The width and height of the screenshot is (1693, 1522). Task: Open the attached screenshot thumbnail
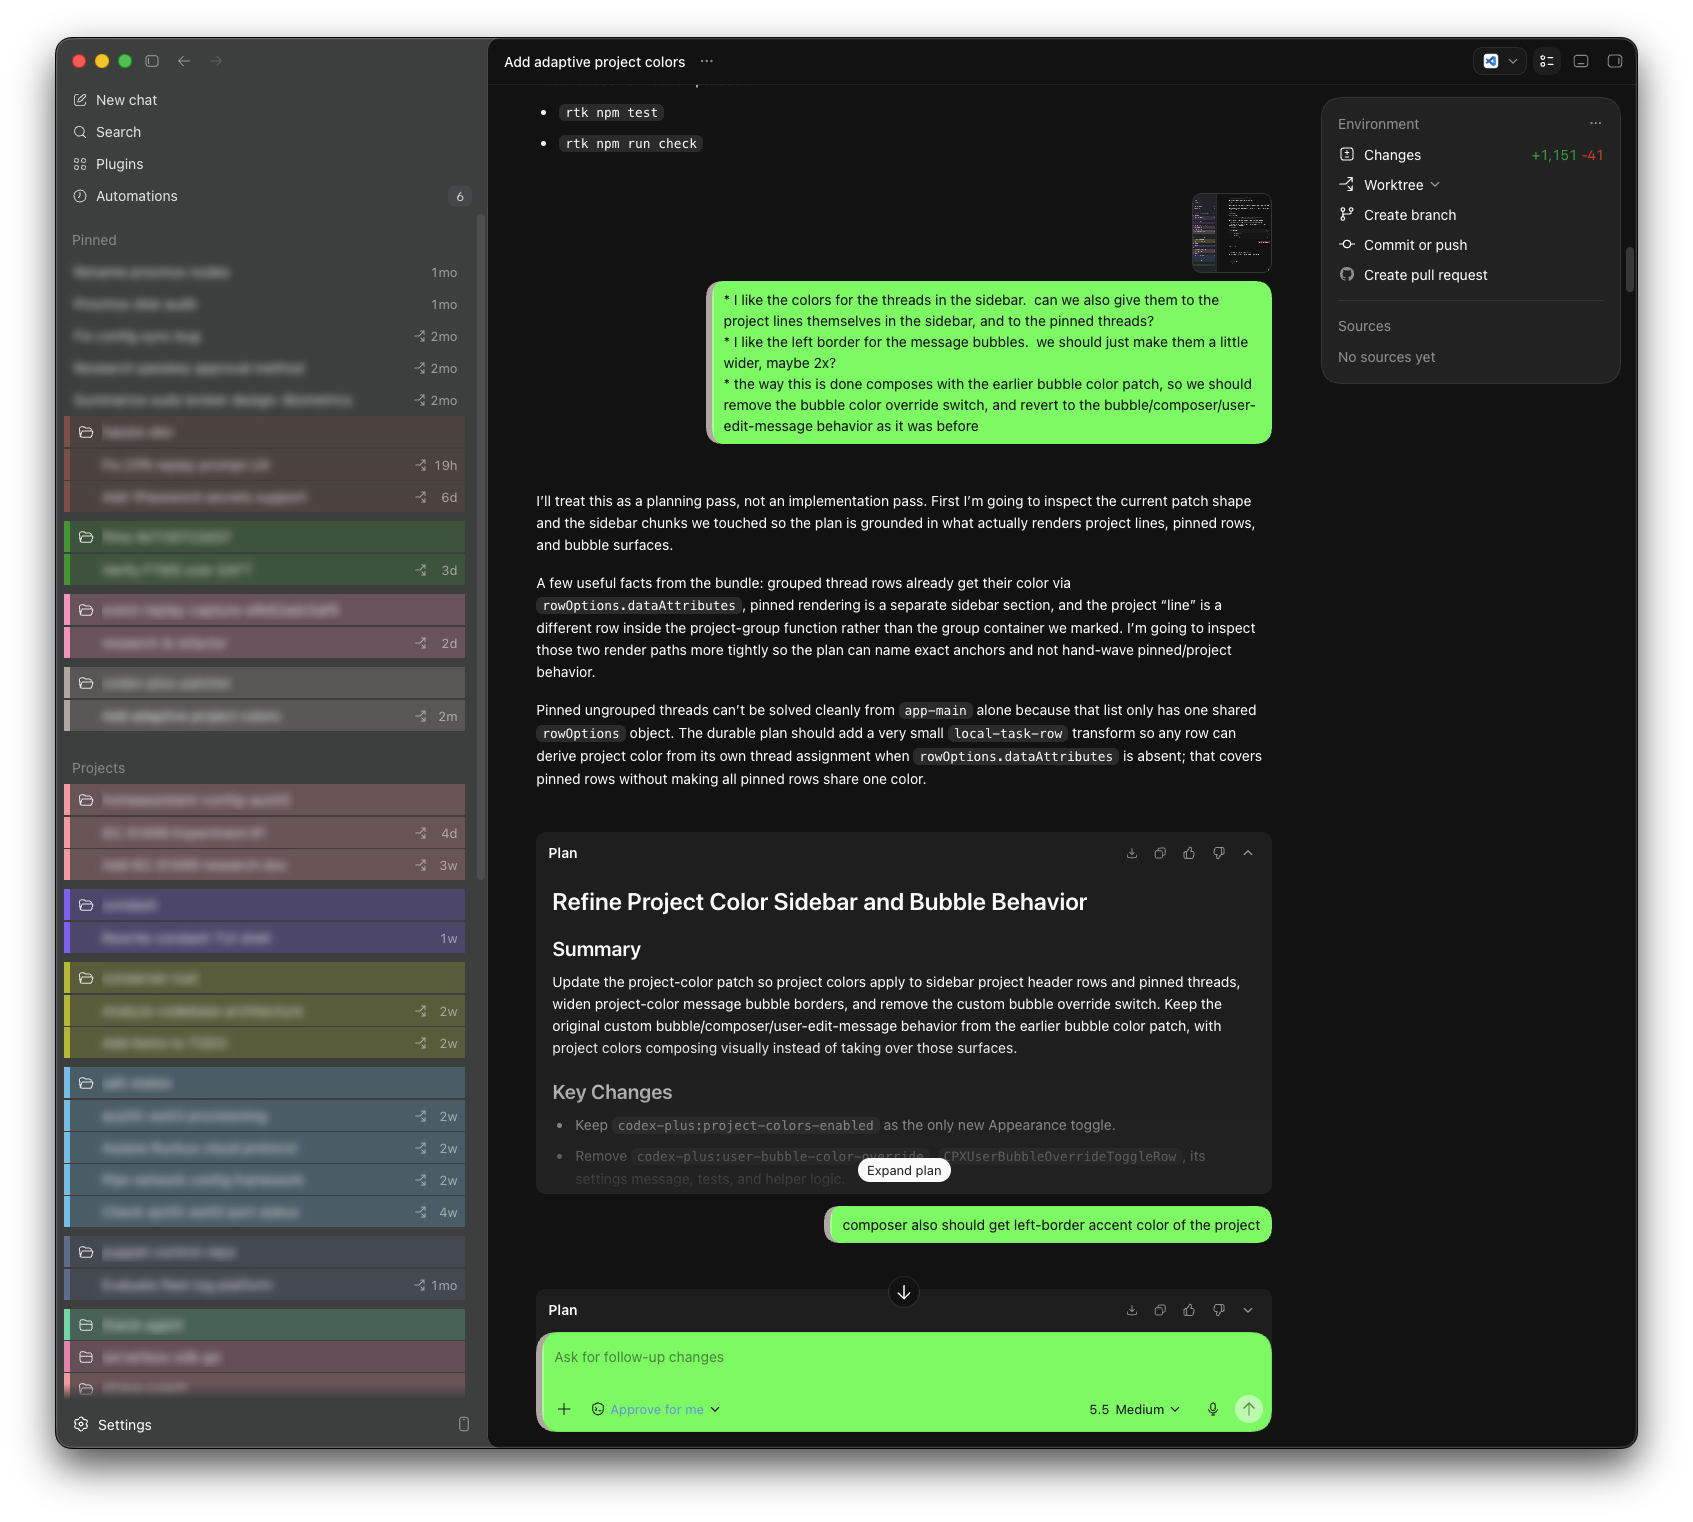click(x=1231, y=233)
